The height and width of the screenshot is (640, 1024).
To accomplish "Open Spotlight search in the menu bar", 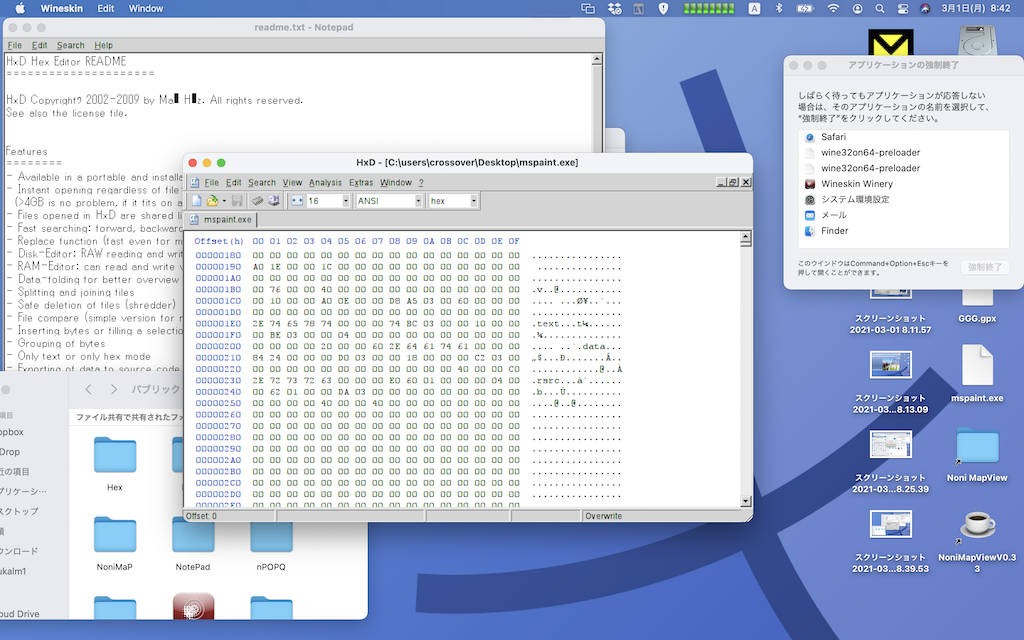I will (x=880, y=8).
